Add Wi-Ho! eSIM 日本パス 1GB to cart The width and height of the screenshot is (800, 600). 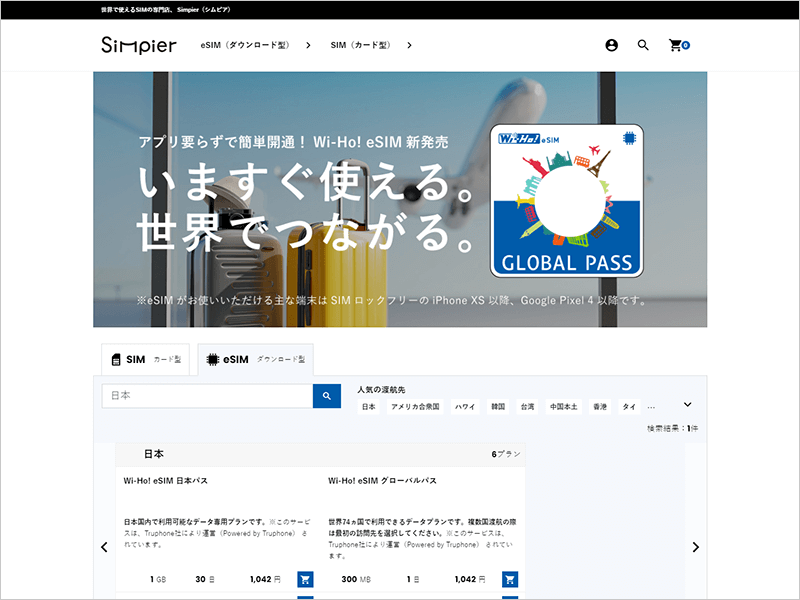(305, 579)
